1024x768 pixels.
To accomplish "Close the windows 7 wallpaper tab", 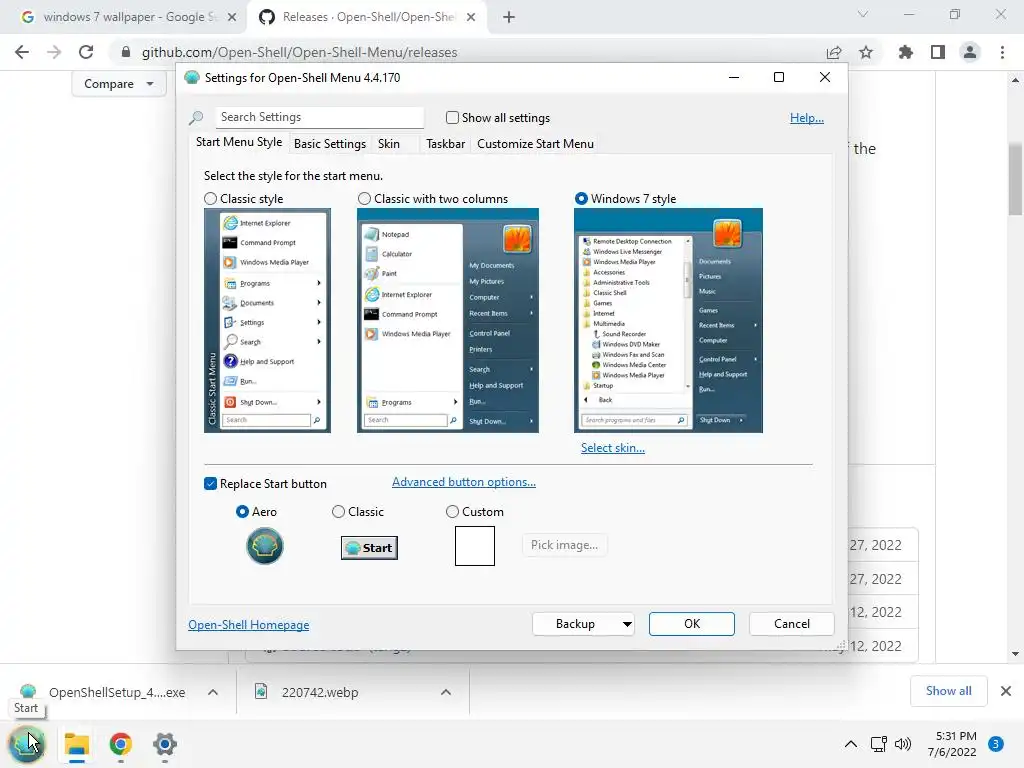I will [232, 18].
